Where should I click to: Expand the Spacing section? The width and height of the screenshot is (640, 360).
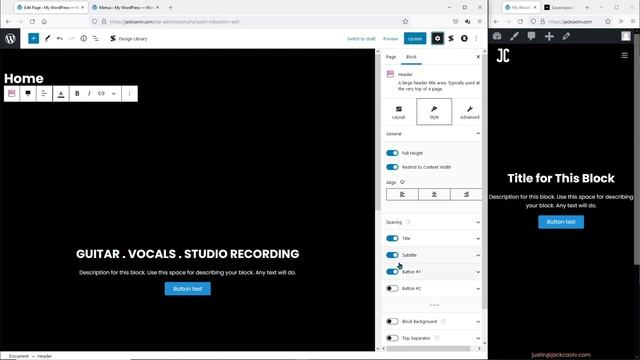coord(478,222)
